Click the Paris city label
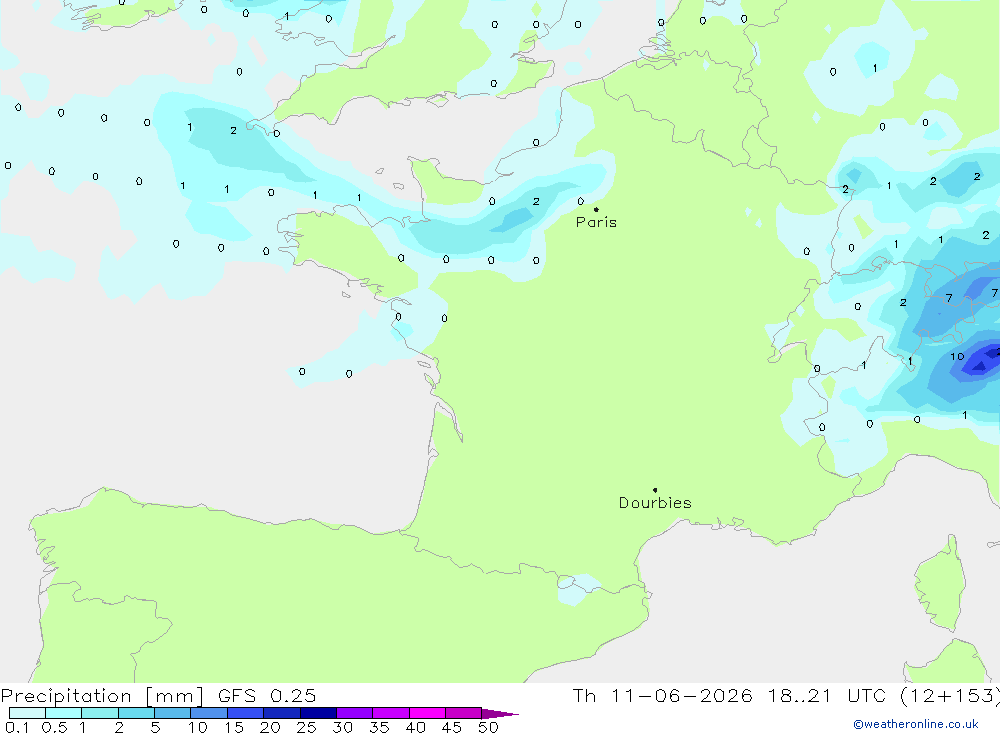 pyautogui.click(x=596, y=222)
